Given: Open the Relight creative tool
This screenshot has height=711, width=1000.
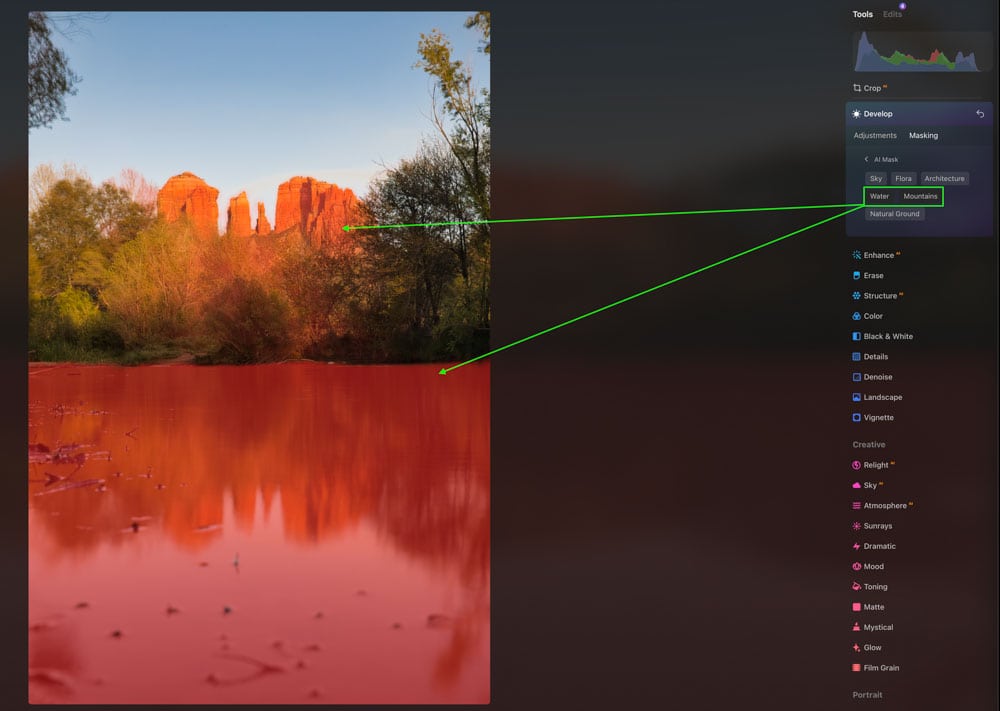Looking at the screenshot, I should (x=874, y=465).
